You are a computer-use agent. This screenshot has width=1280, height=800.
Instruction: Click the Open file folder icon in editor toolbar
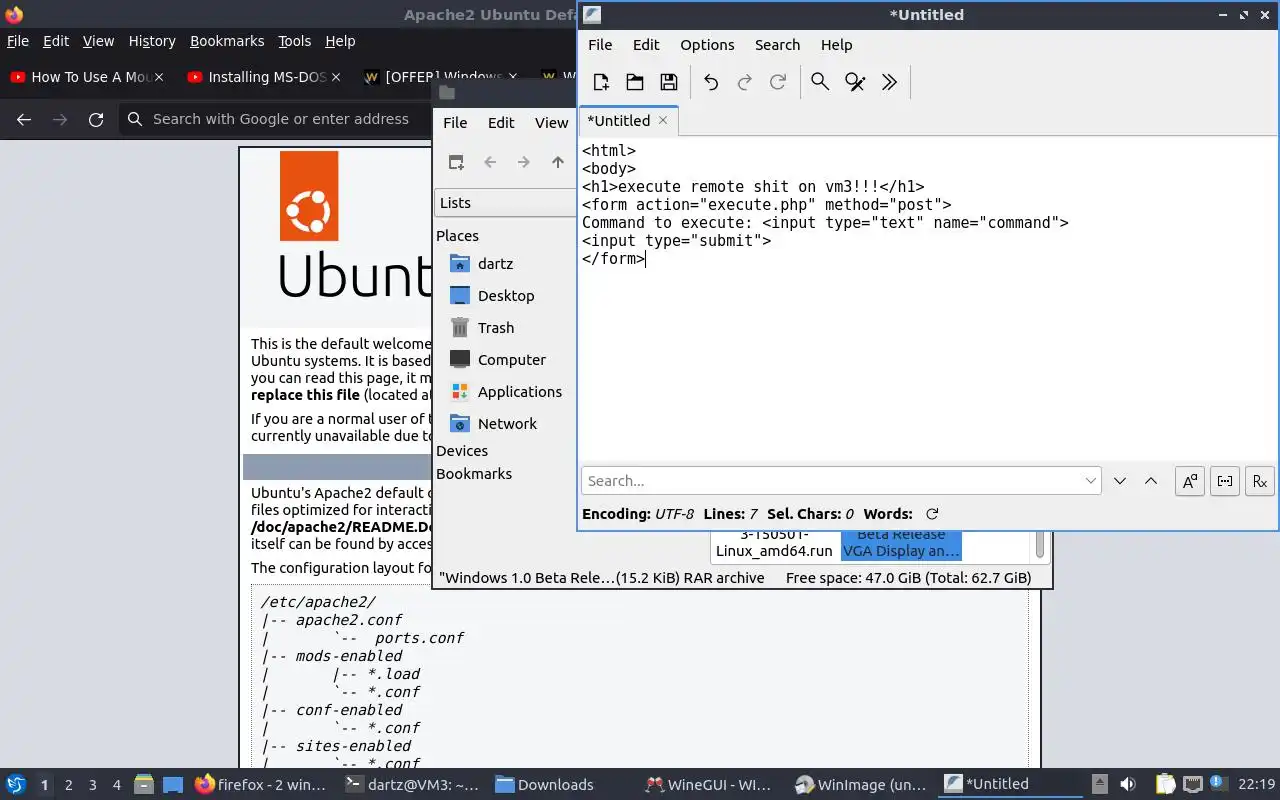click(x=635, y=82)
